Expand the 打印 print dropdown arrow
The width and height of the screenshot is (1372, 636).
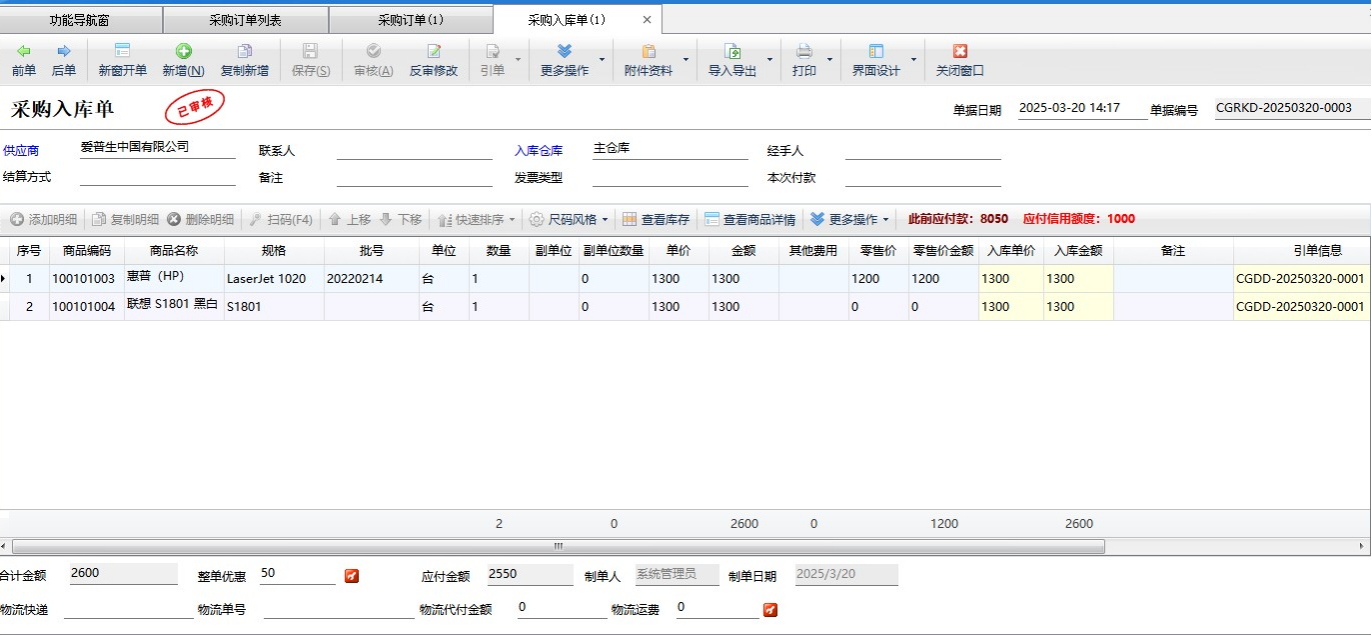pyautogui.click(x=829, y=60)
